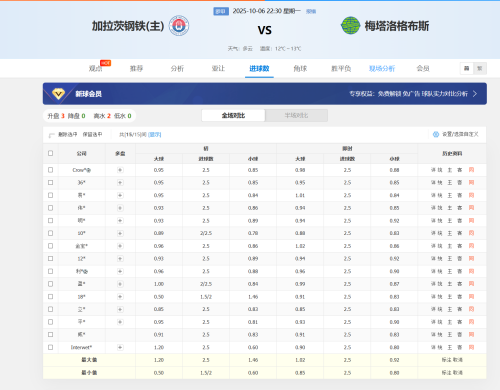Click the arrow icon next to 删除选中

click(x=52, y=135)
